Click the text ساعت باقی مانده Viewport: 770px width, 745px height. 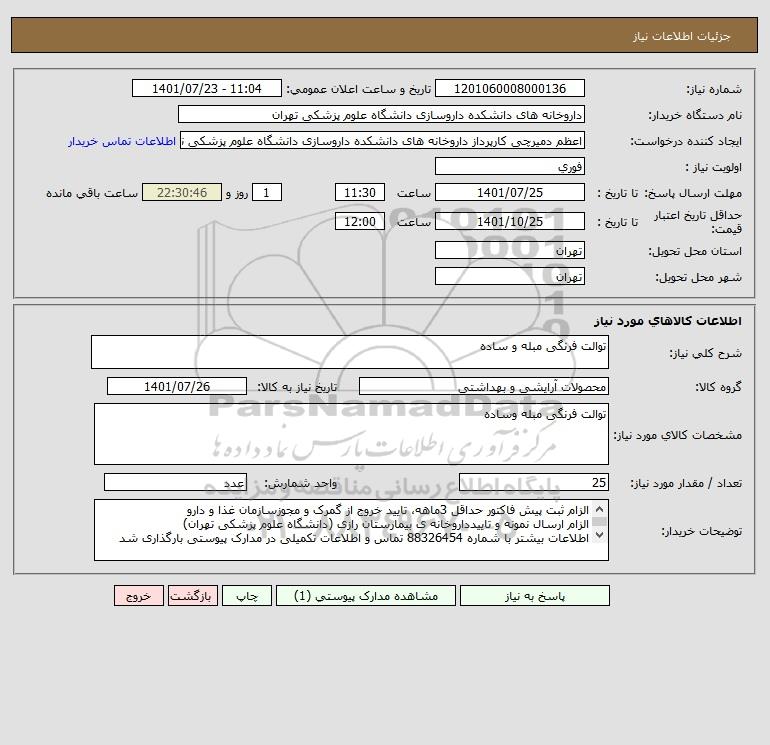coord(92,193)
